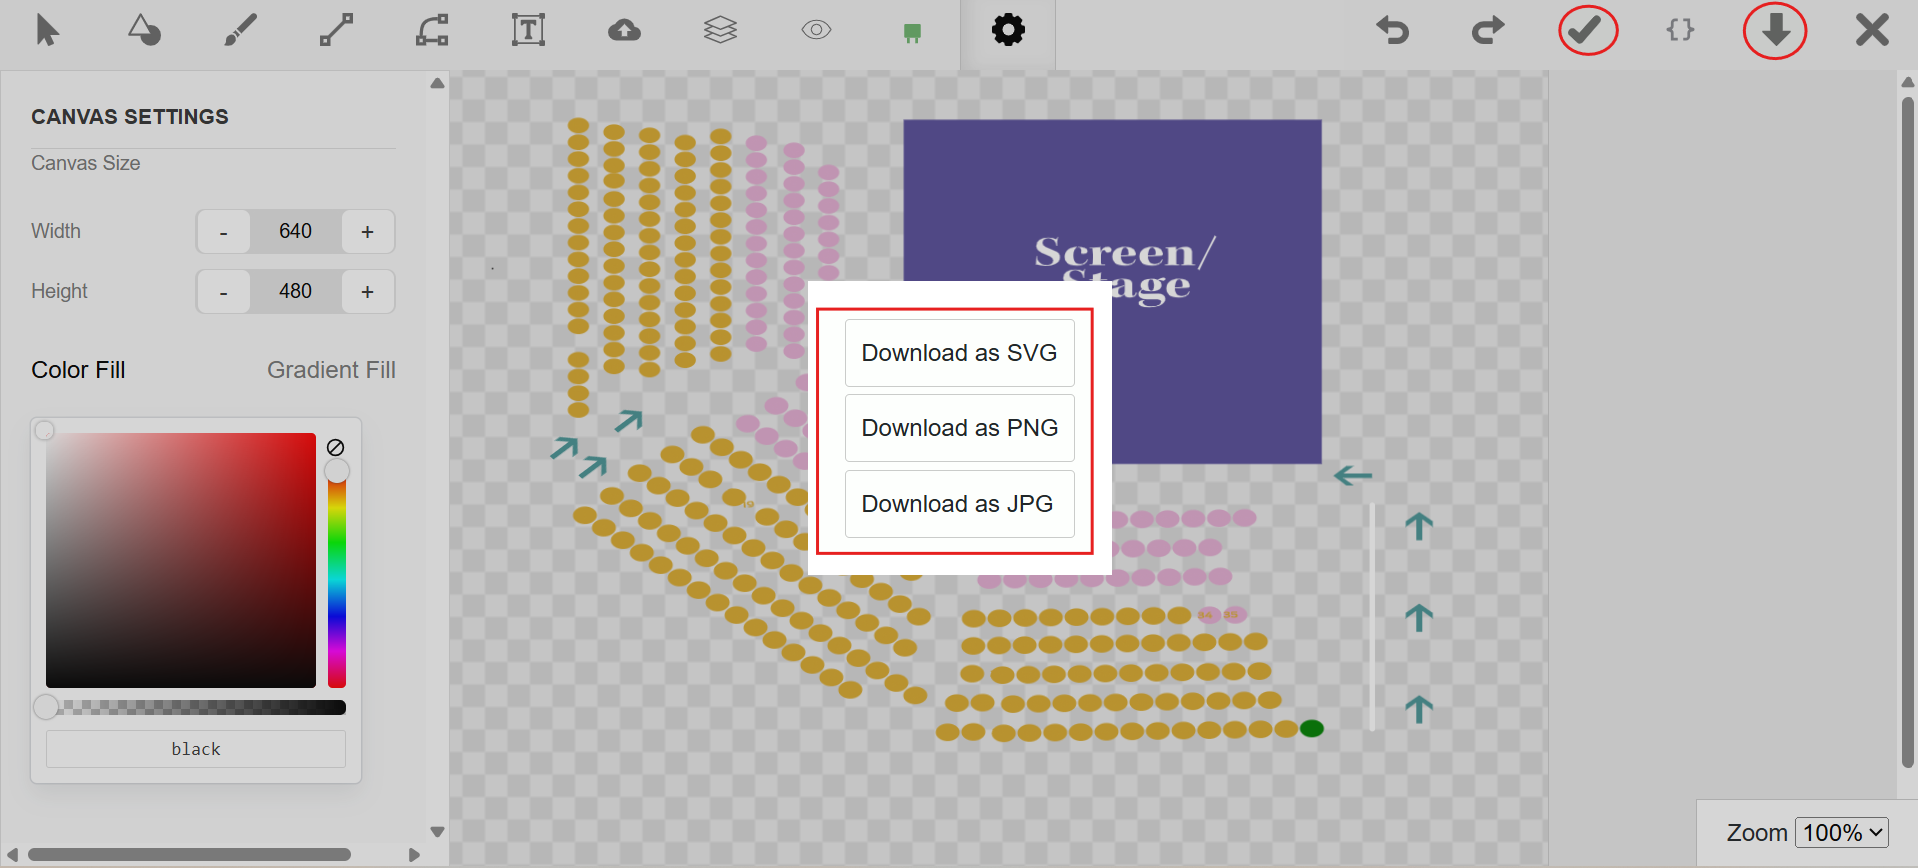Increase canvas width with plus button
The width and height of the screenshot is (1918, 868).
click(368, 232)
